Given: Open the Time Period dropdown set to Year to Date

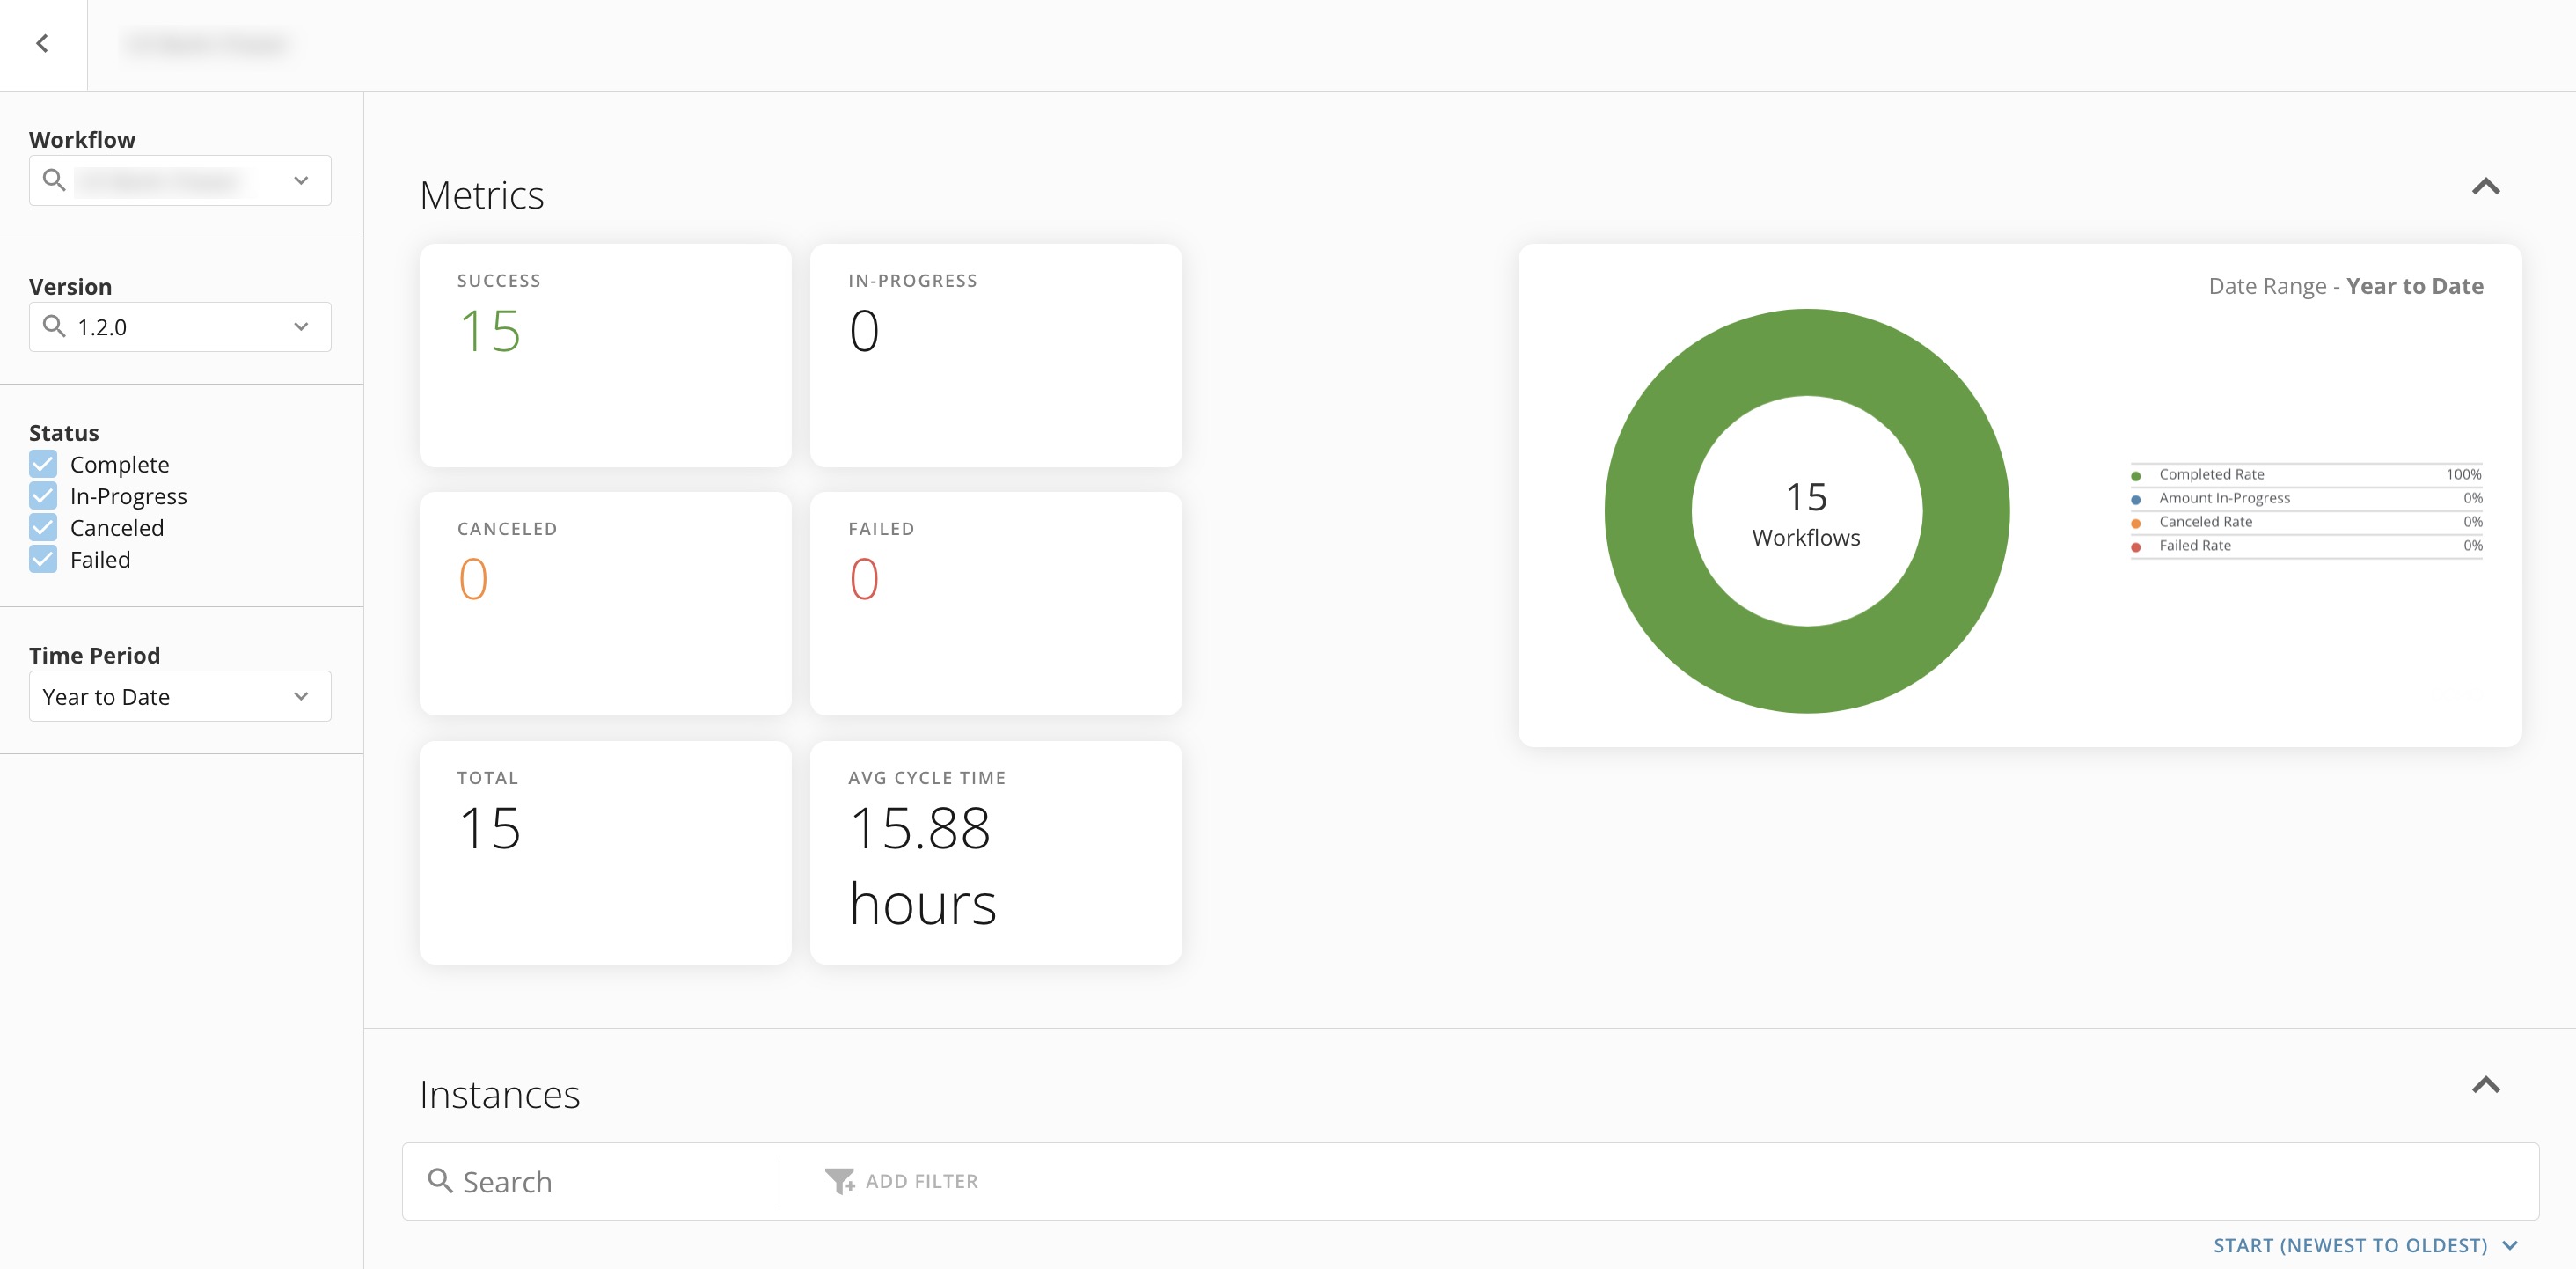Looking at the screenshot, I should [302, 696].
